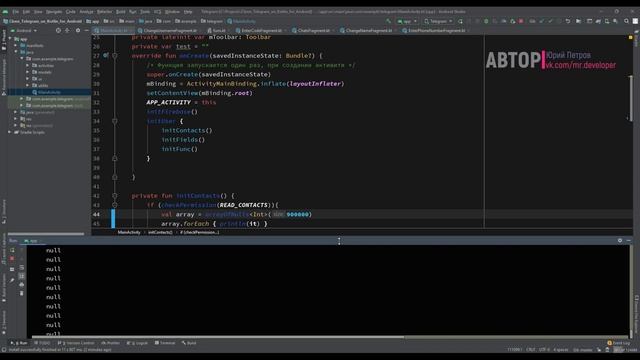The height and width of the screenshot is (360, 640).
Task: Expand the activities package
Action: tap(28, 65)
